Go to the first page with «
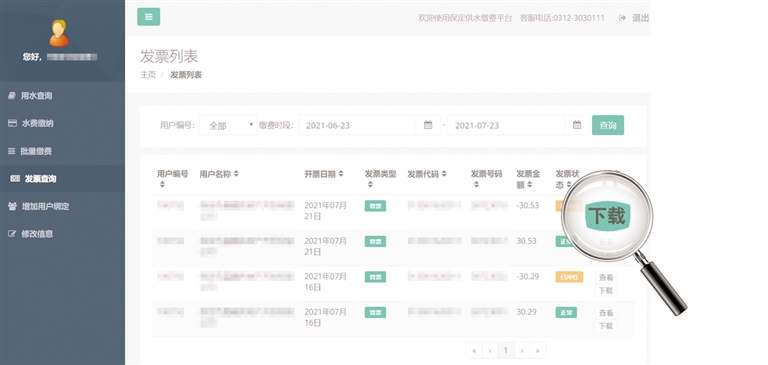 [x=474, y=350]
